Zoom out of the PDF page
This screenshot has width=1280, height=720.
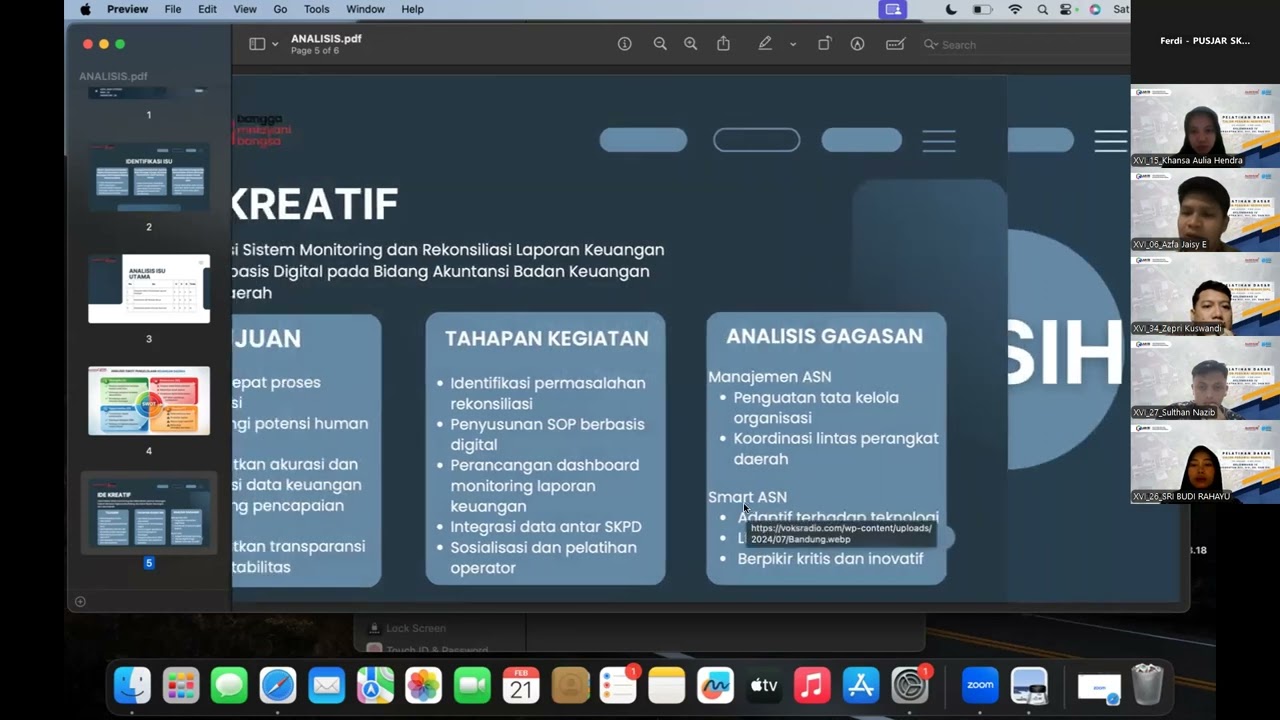[x=660, y=44]
